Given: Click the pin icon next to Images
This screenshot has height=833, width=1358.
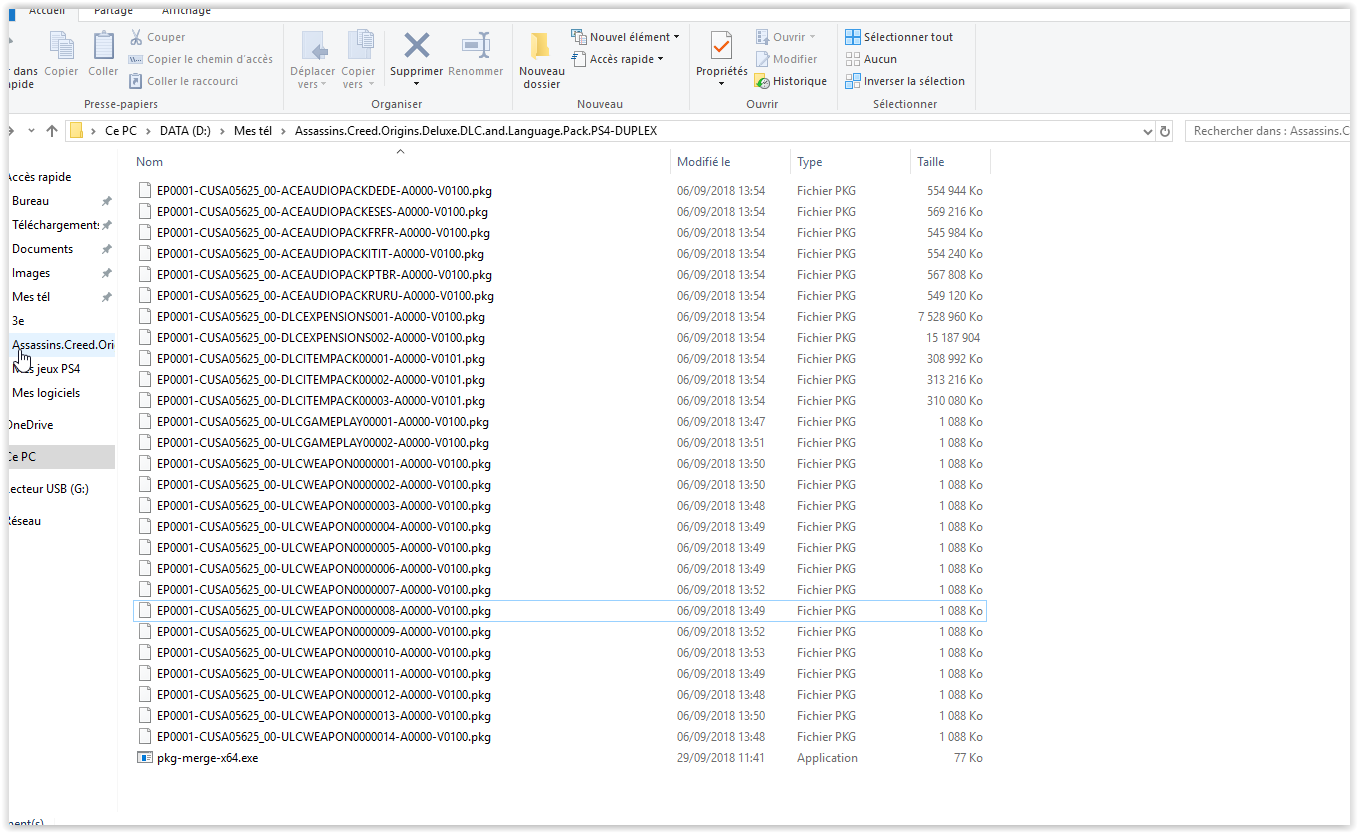Looking at the screenshot, I should click(107, 273).
